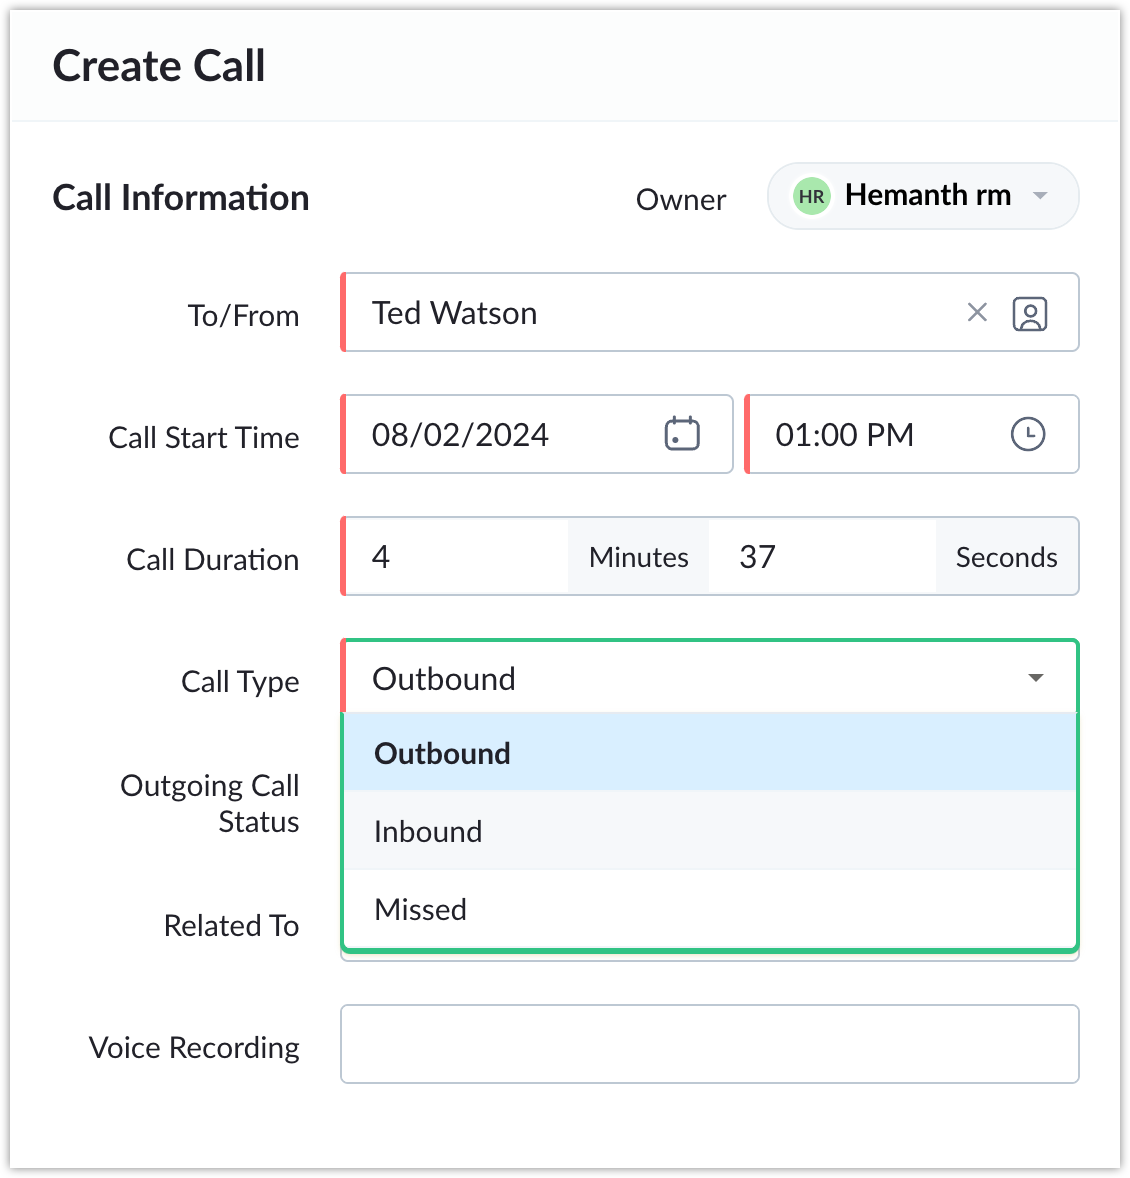Click the call duration seconds field
This screenshot has width=1130, height=1178.
click(823, 557)
